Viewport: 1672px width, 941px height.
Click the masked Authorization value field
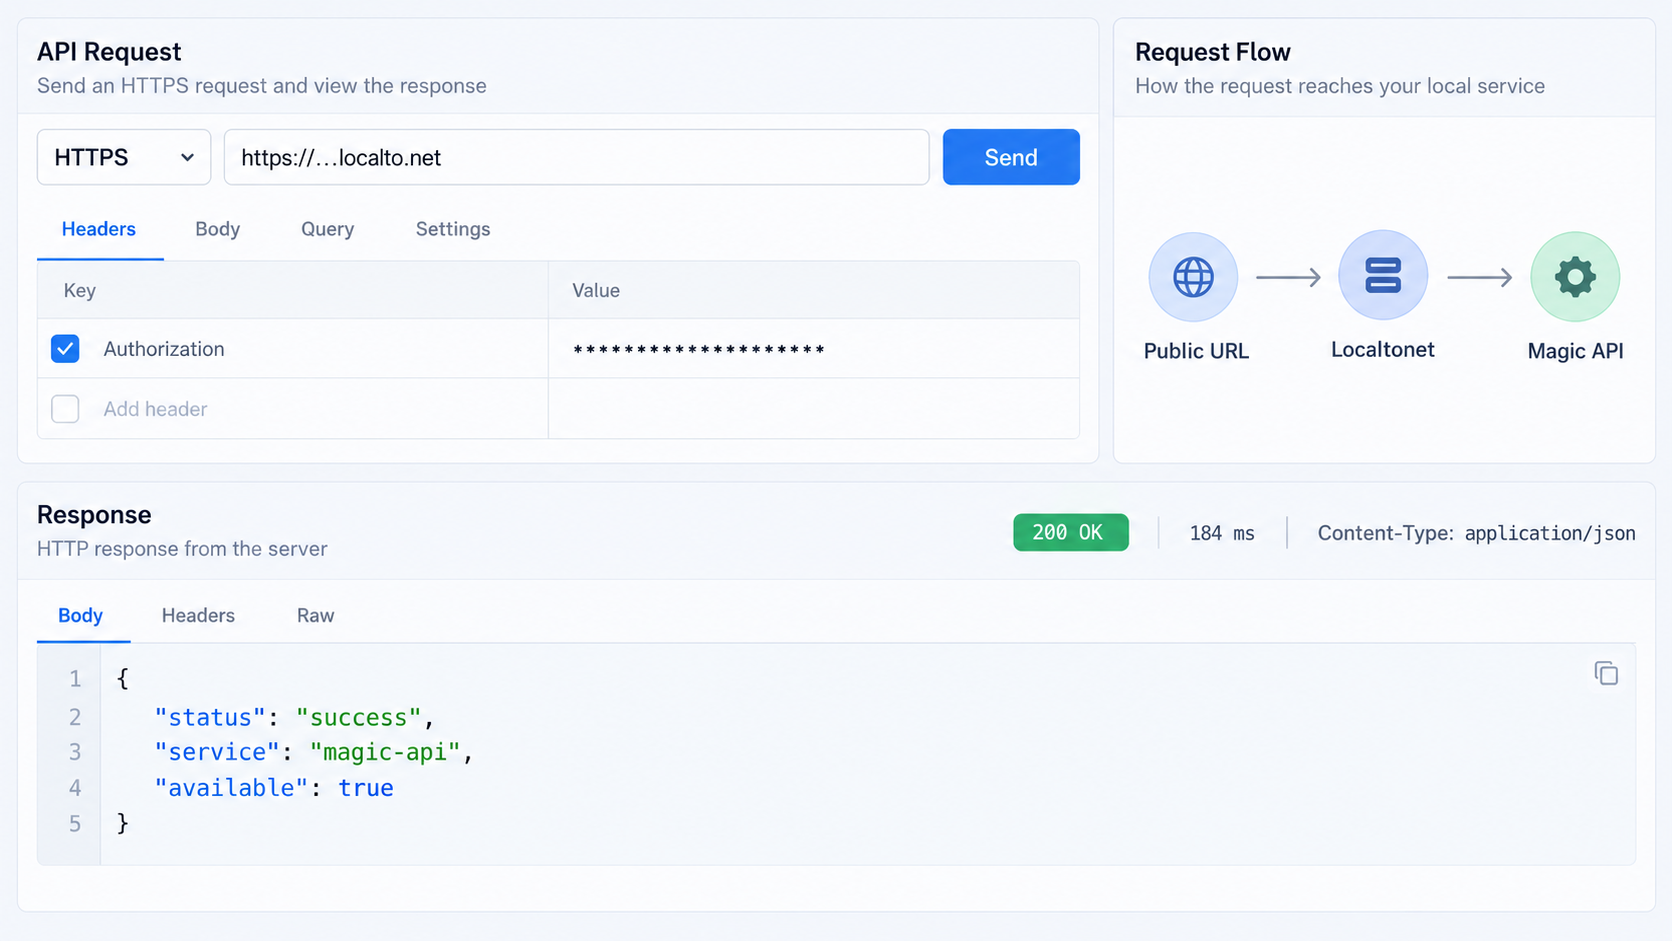(x=814, y=349)
